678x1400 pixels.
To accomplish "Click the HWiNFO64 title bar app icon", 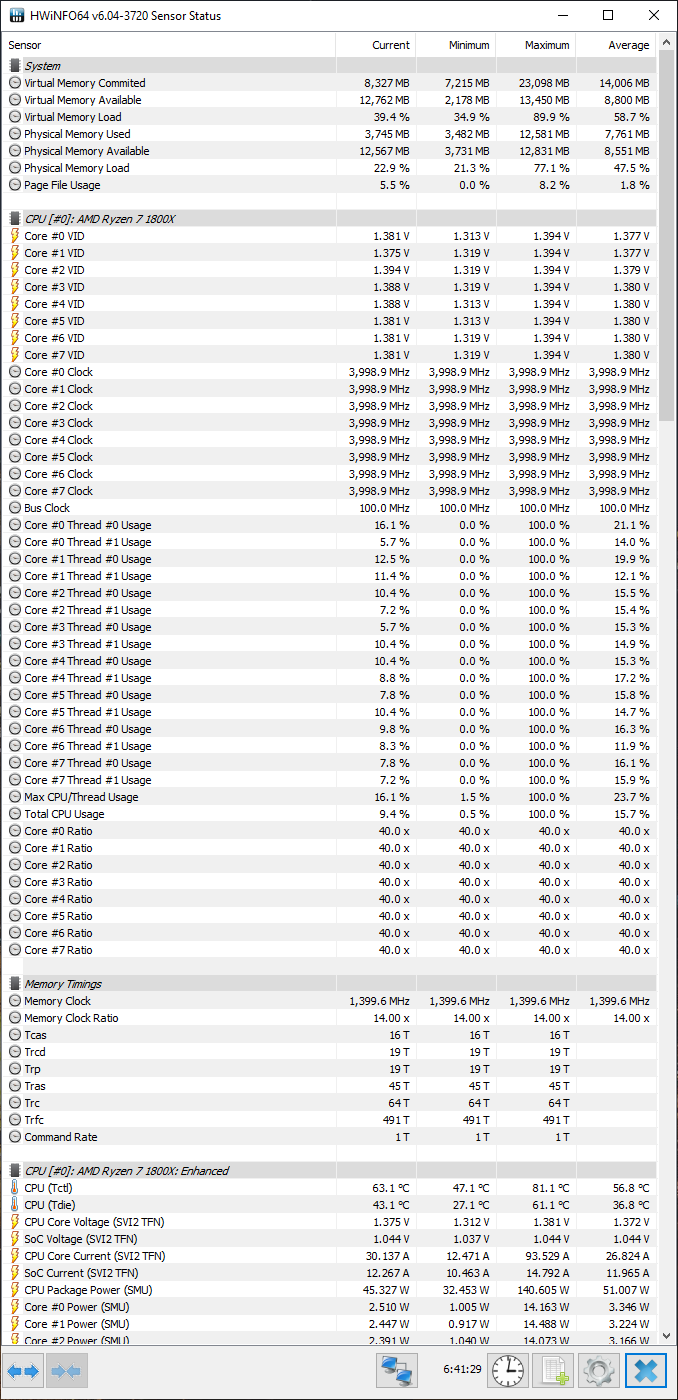I will point(17,16).
